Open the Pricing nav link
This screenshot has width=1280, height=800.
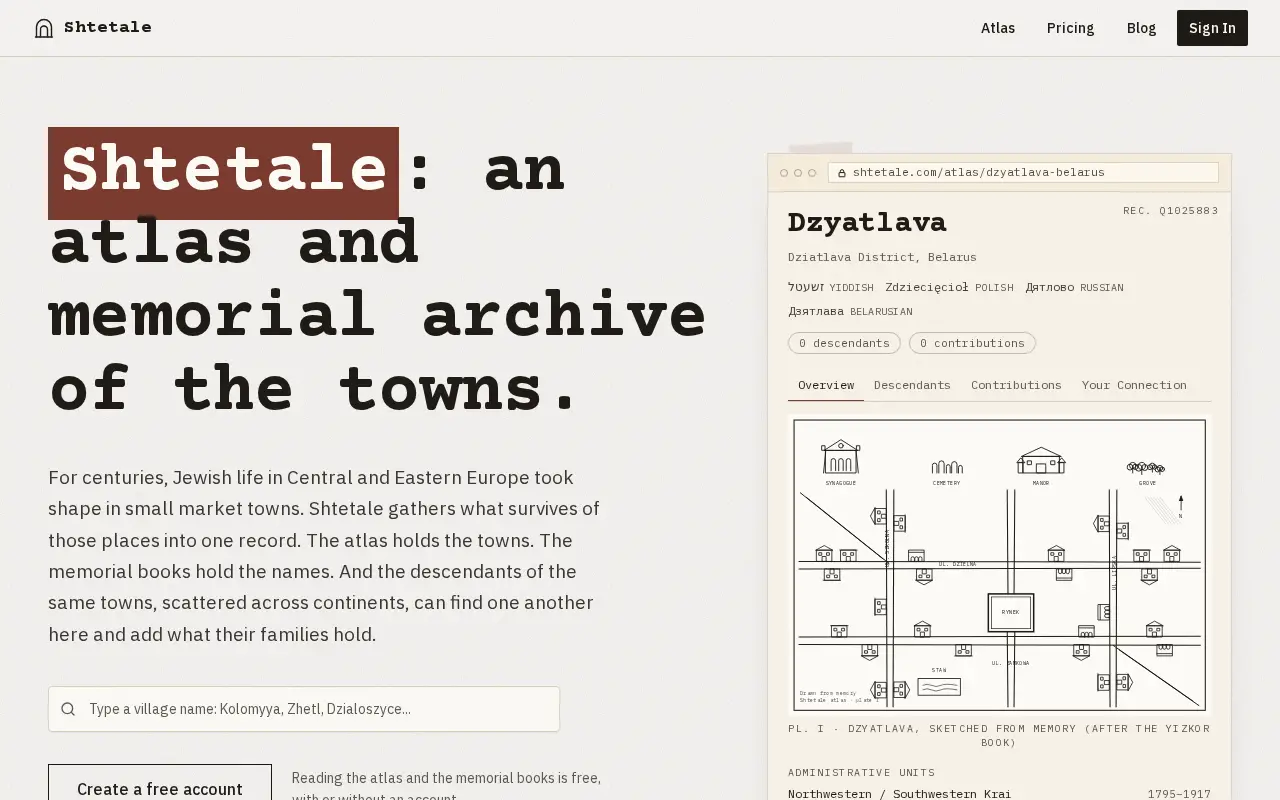(1070, 28)
